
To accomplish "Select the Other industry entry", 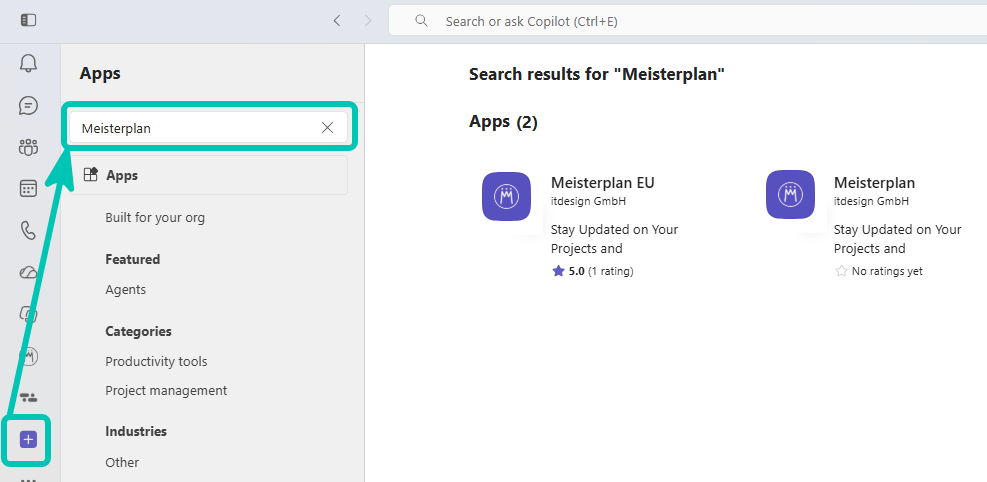I will (122, 462).
